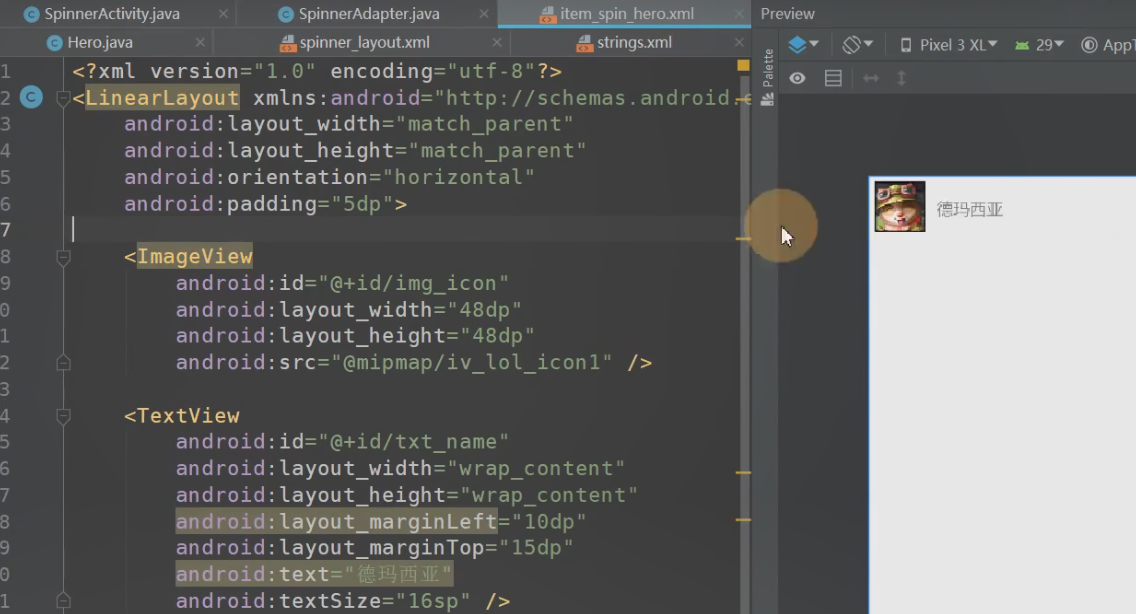Select the hero image in layout preview
The width and height of the screenshot is (1136, 614).
(x=900, y=206)
